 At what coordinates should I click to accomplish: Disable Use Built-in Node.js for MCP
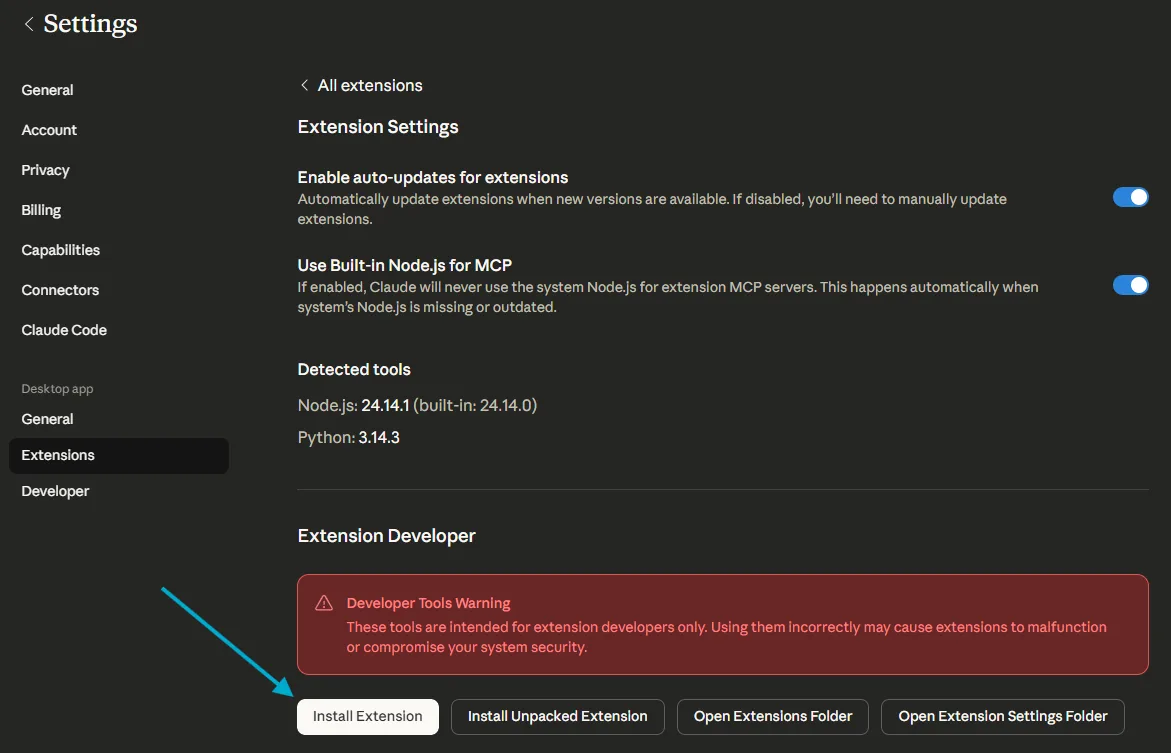pos(1130,284)
